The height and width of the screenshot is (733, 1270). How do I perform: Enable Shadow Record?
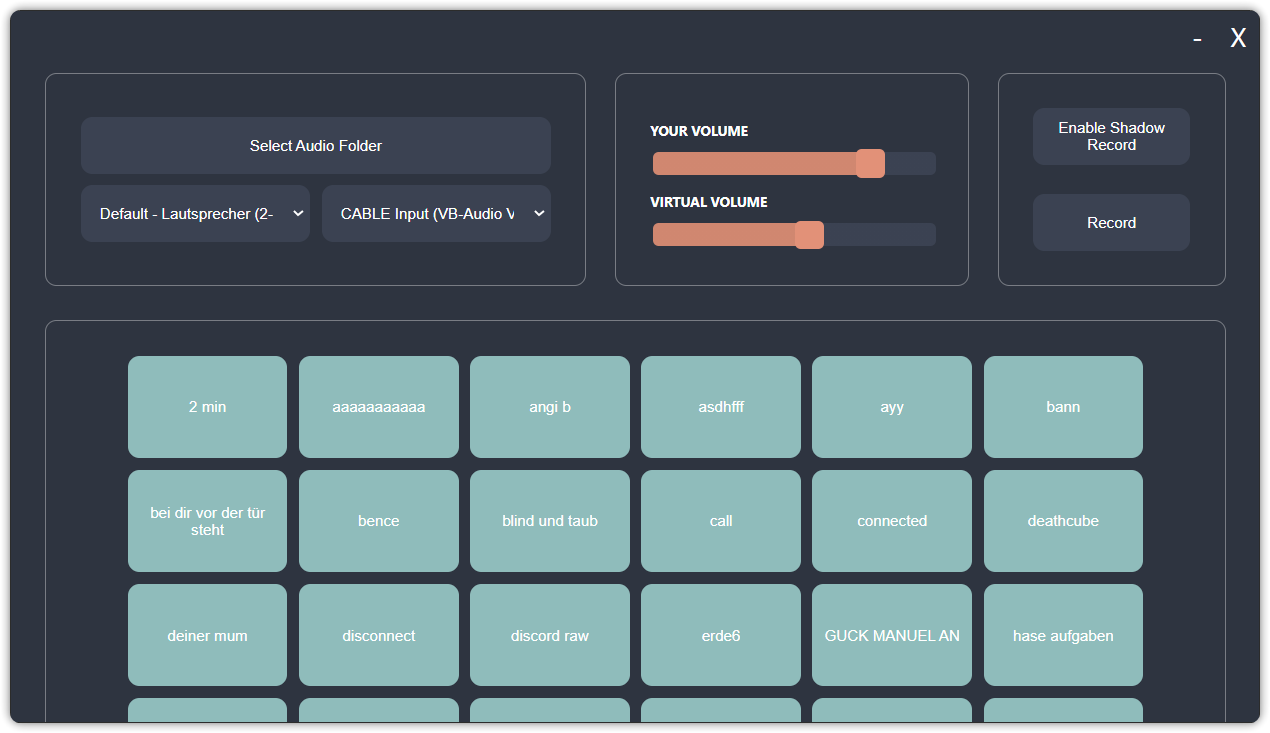tap(1111, 136)
